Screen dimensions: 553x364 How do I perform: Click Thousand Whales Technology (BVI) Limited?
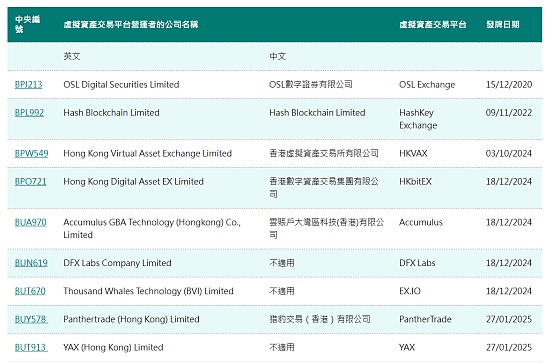click(148, 291)
